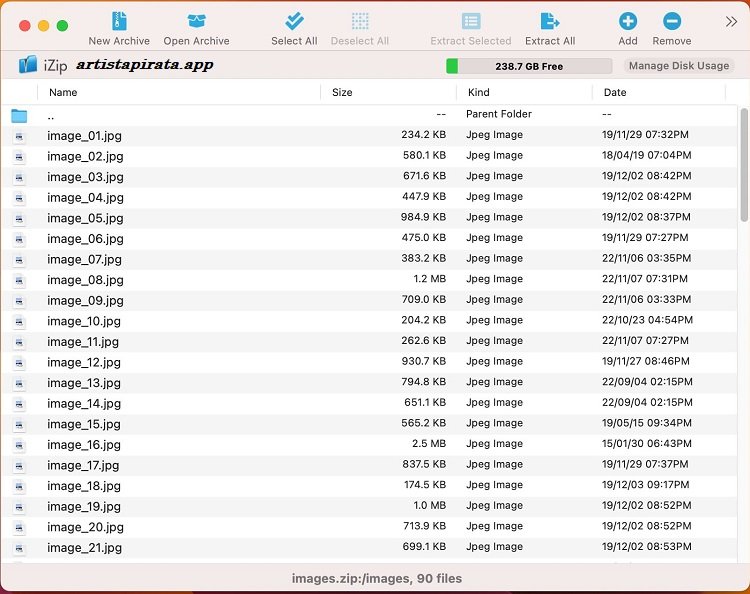The width and height of the screenshot is (750, 594).
Task: Click the file icon for image_14.jpg
Action: 19,404
